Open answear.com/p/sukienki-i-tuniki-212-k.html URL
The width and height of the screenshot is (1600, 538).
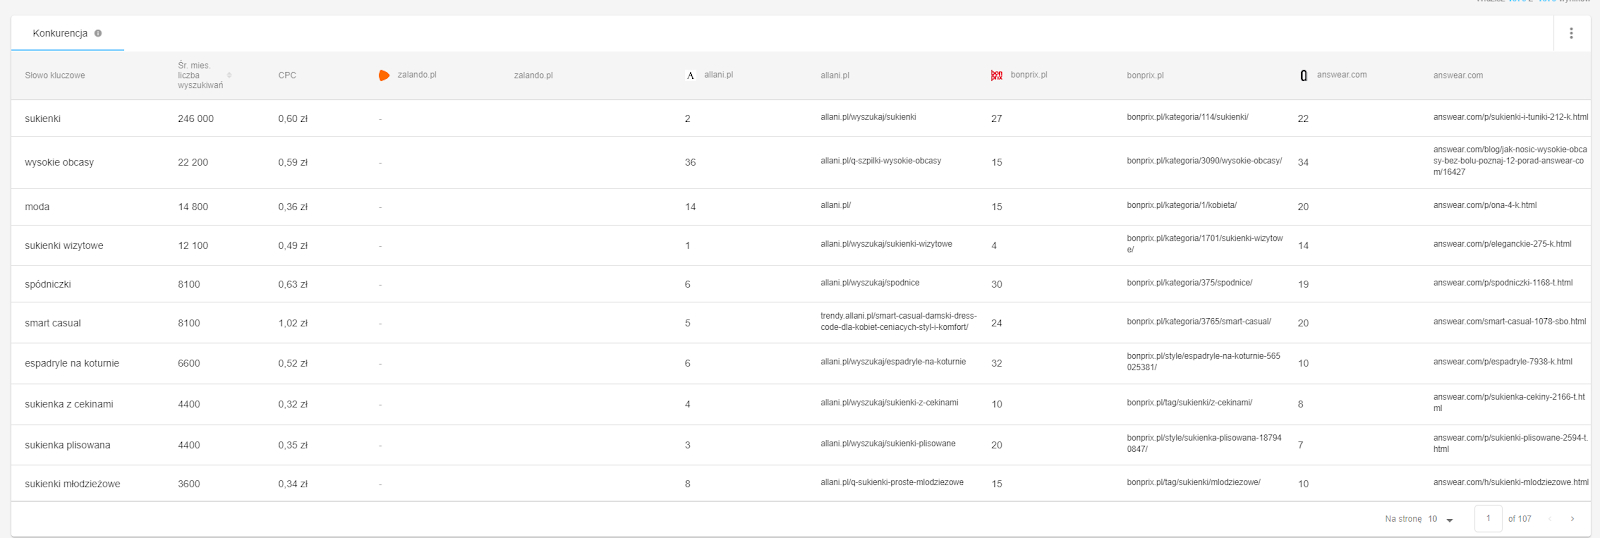tap(1510, 117)
